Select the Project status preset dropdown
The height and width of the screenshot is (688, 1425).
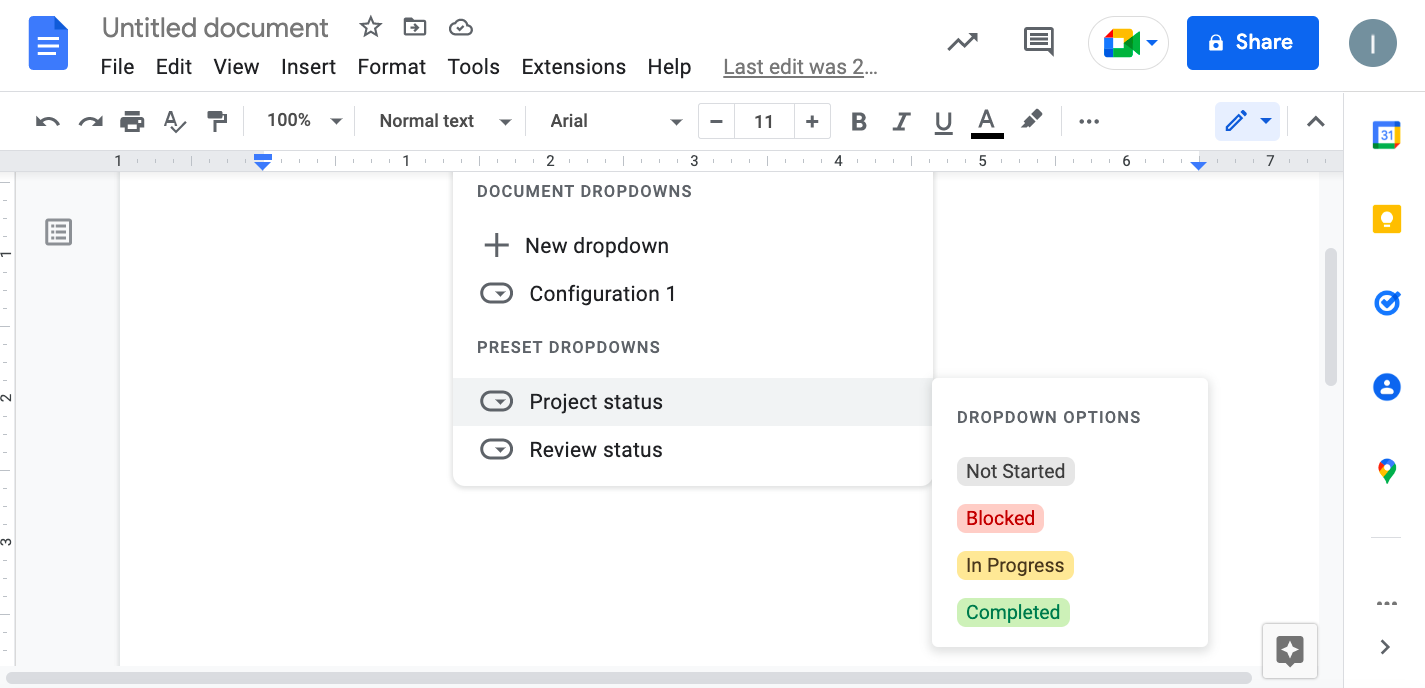(596, 401)
